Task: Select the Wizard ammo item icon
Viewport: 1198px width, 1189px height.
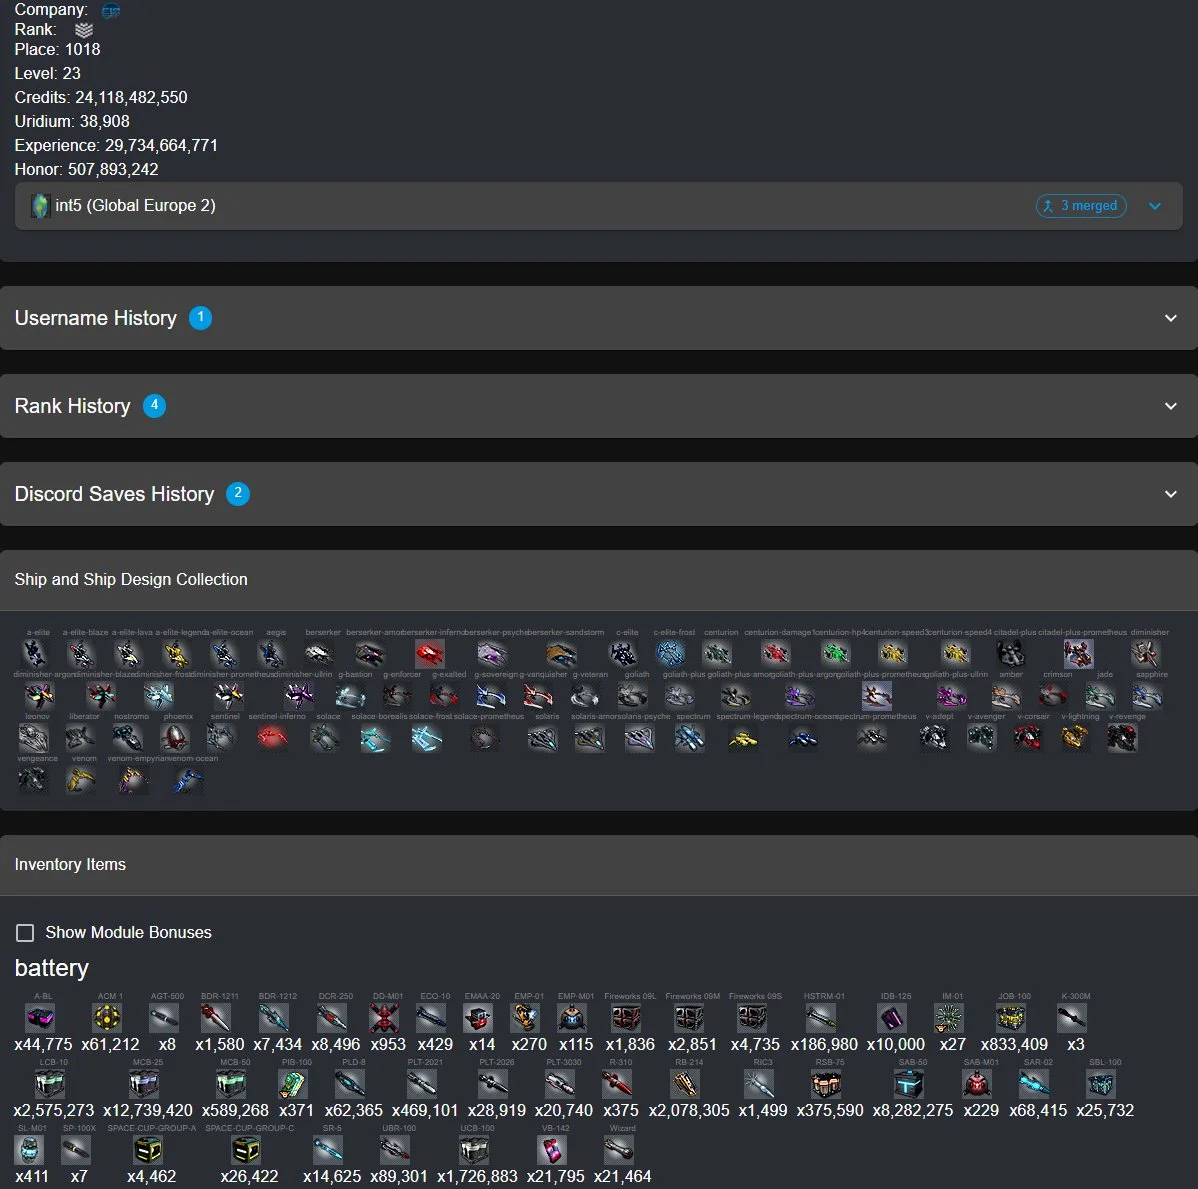Action: (619, 1150)
